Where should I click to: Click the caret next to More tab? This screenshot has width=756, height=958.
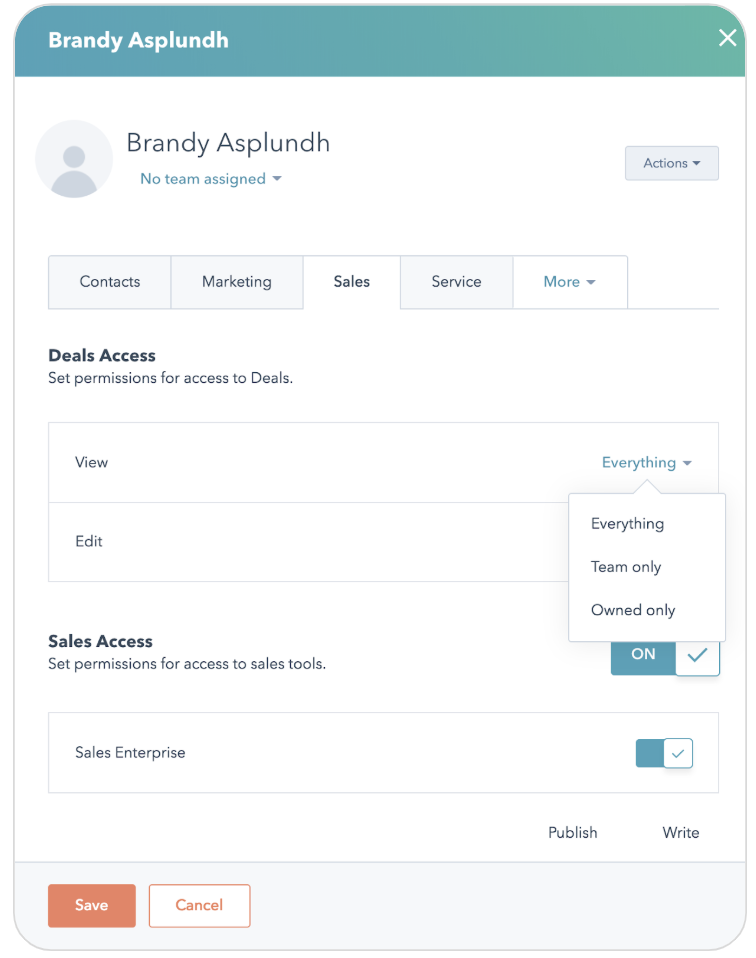click(590, 282)
